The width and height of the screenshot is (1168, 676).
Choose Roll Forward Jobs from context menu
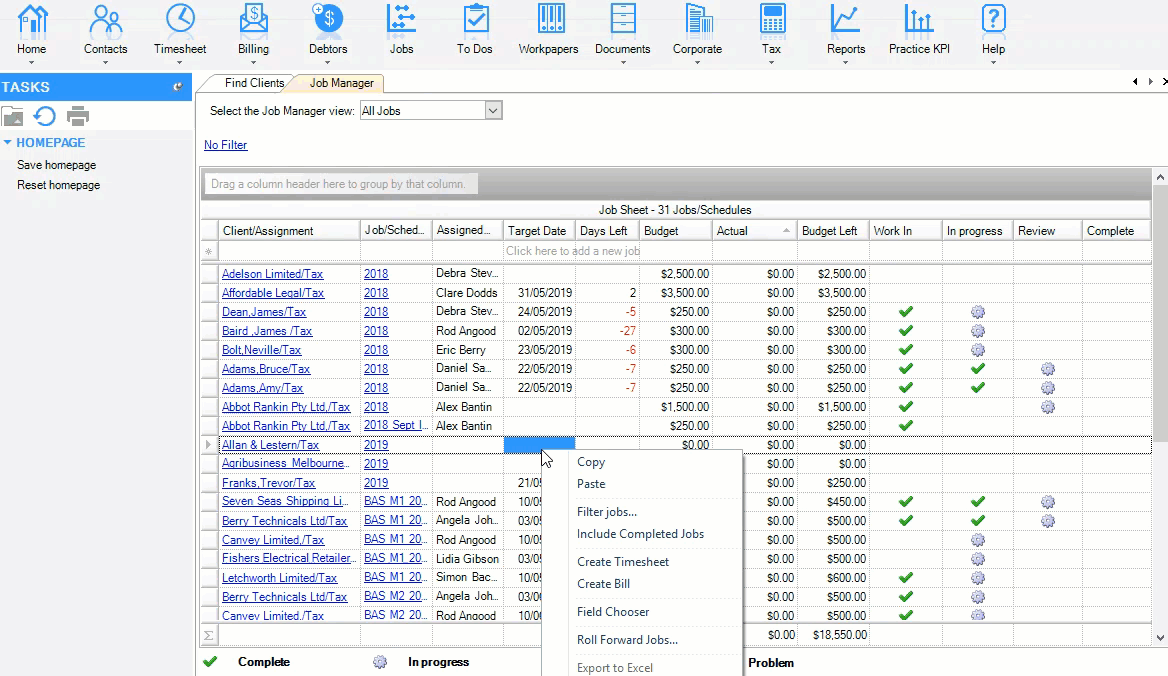(627, 640)
